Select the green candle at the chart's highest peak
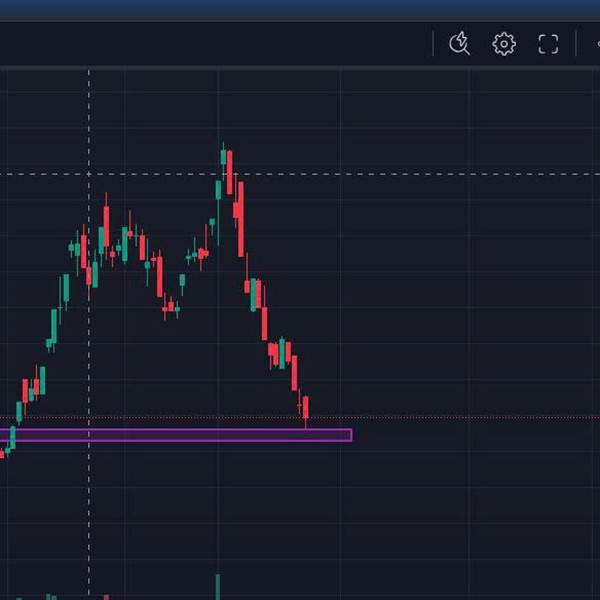 pos(223,157)
